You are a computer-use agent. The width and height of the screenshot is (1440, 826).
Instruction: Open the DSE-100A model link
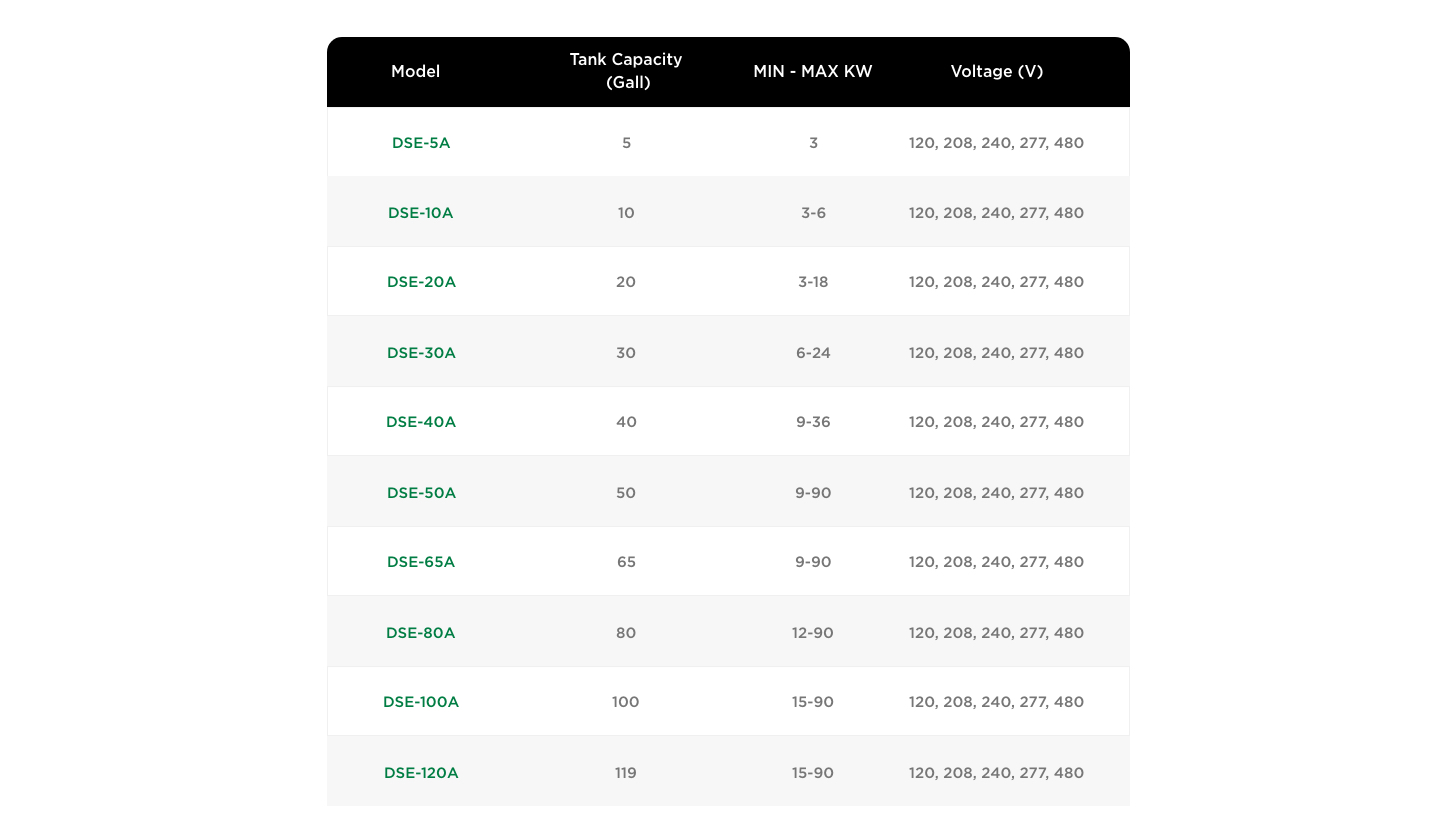[x=421, y=702]
